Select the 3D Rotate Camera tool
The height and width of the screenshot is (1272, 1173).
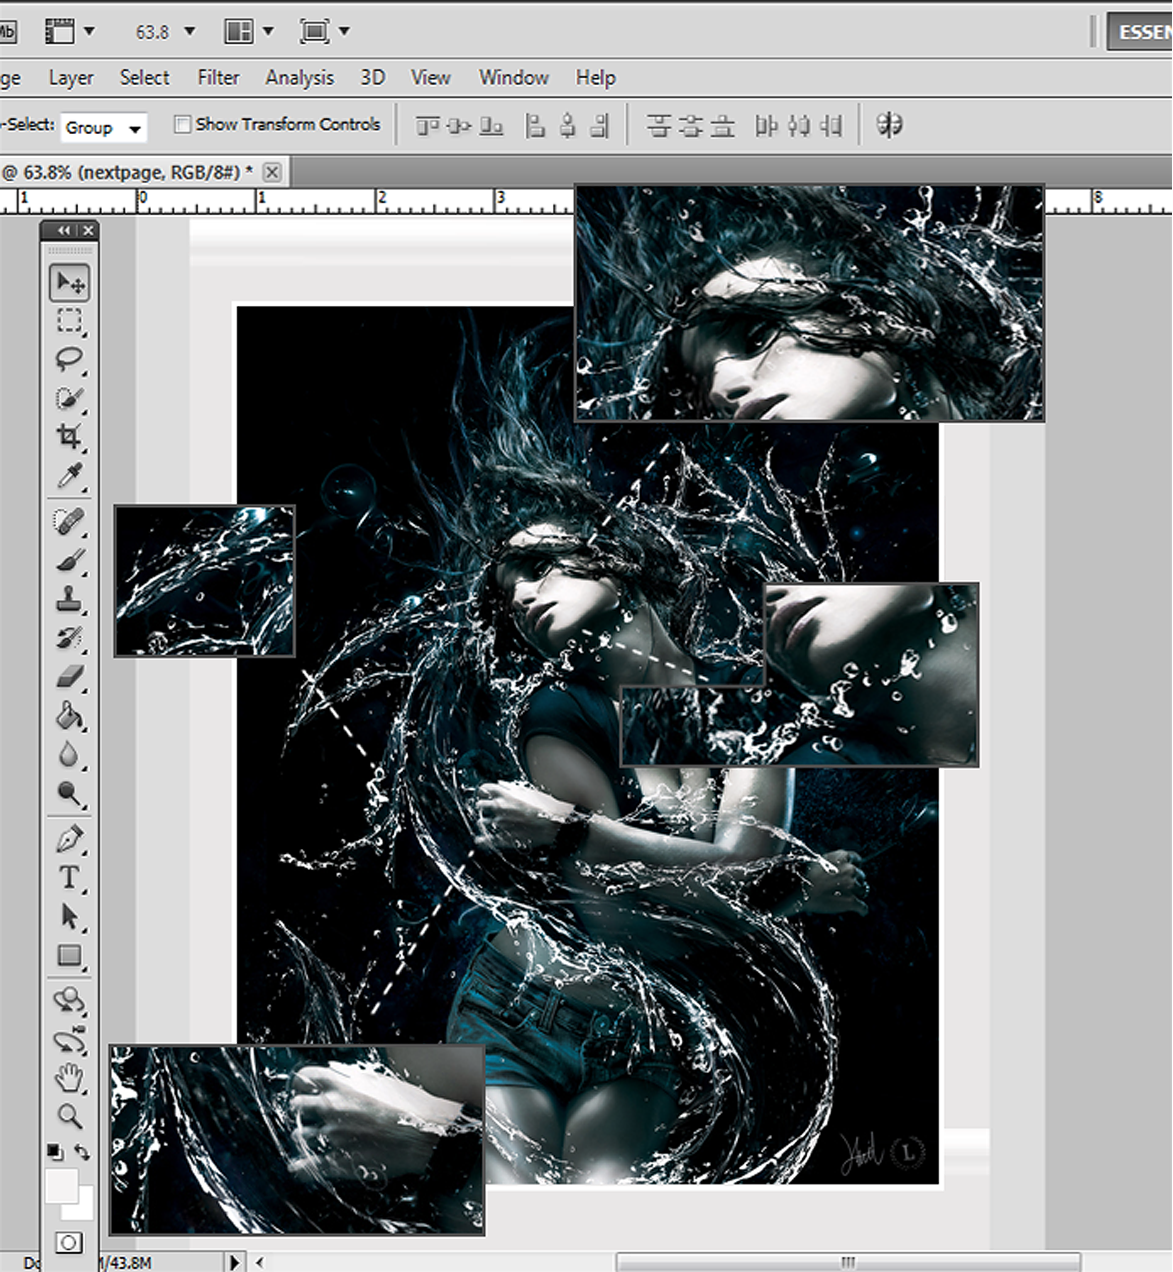tap(69, 1040)
